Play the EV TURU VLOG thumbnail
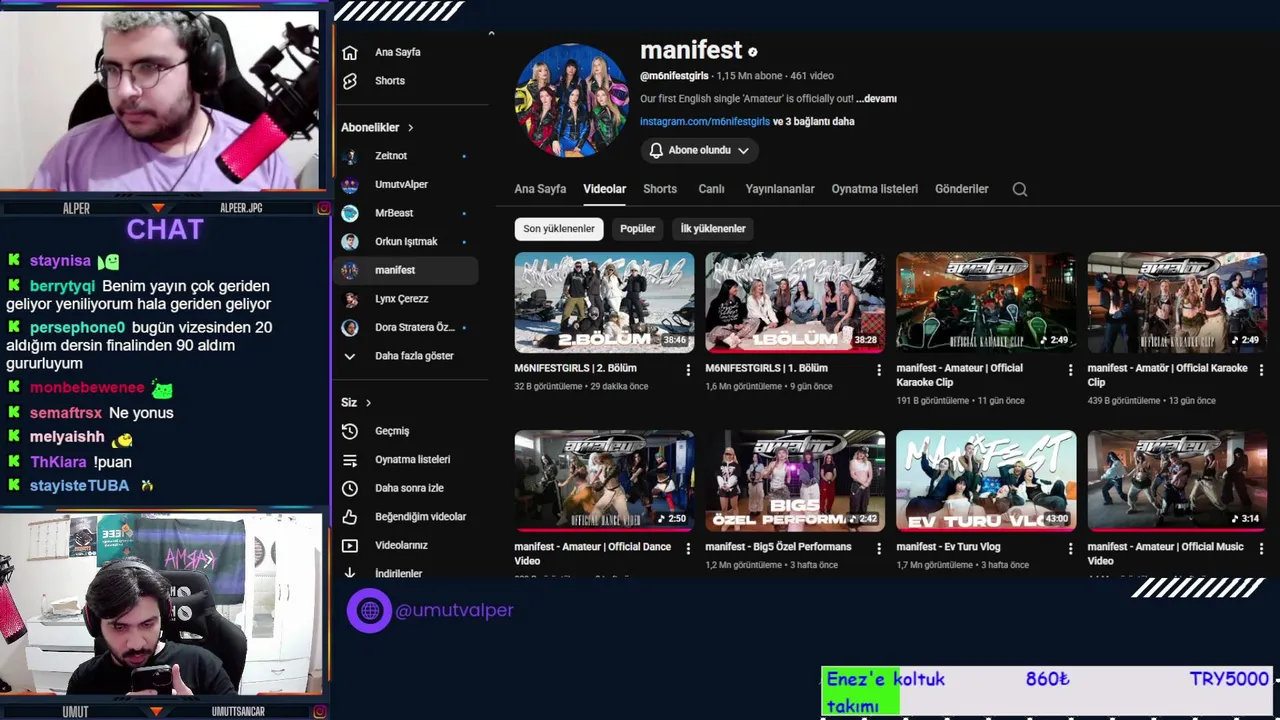 tap(986, 481)
